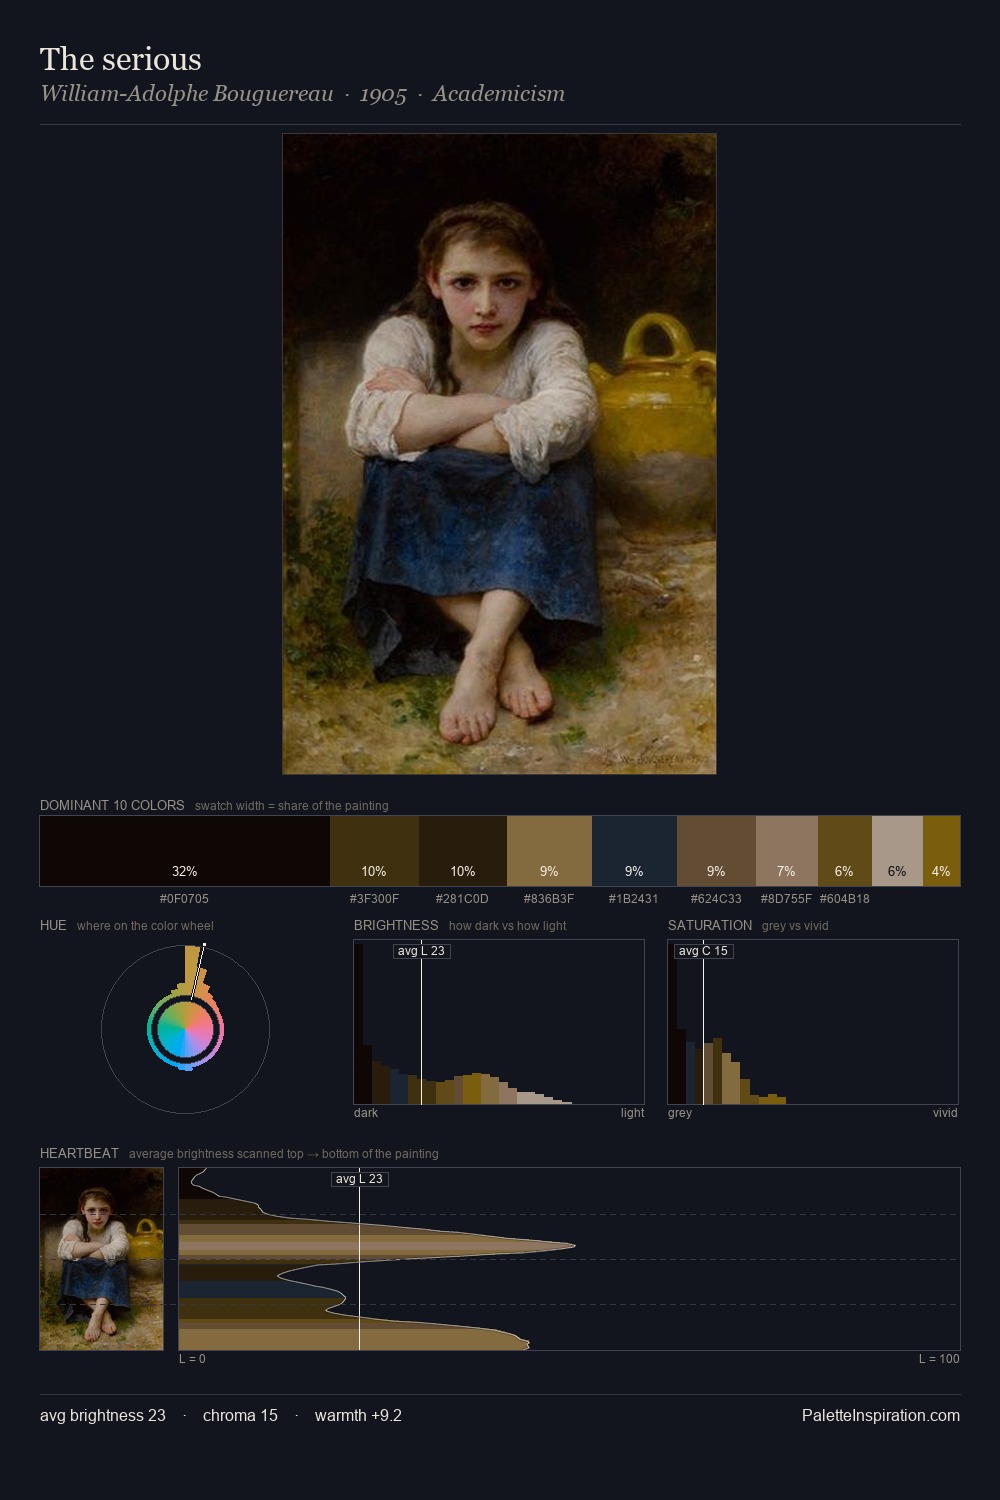The height and width of the screenshot is (1500, 1000).
Task: Click the #0F0705 darkest color swatch
Action: click(185, 851)
